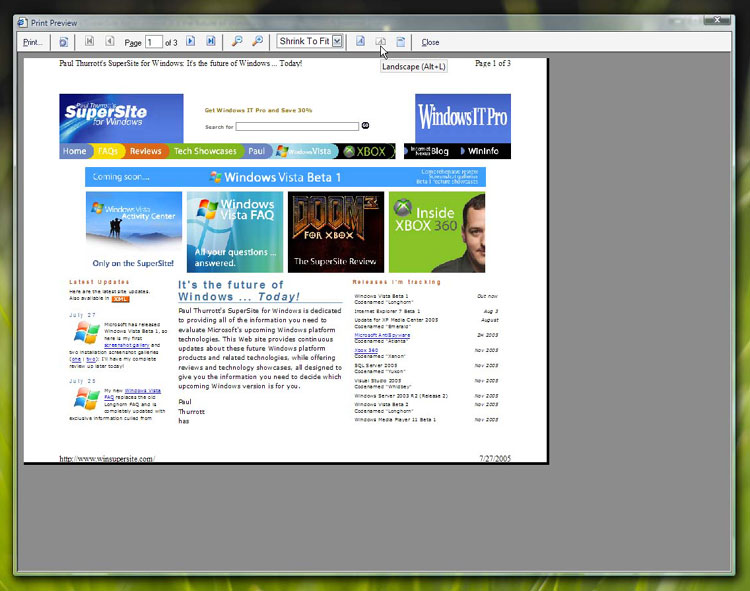Open the Page Setup icon
The height and width of the screenshot is (591, 750).
(x=63, y=42)
